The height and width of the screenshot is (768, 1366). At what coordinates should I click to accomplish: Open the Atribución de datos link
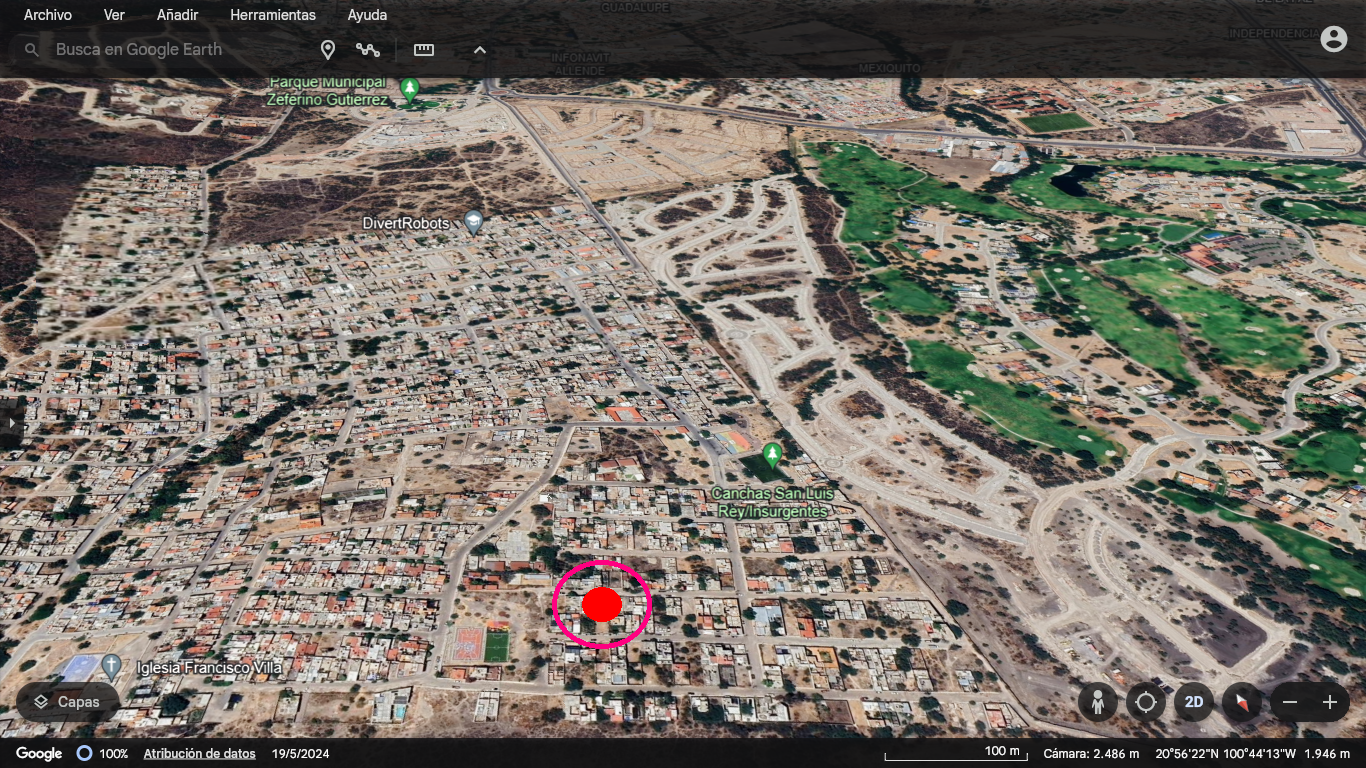click(x=199, y=754)
